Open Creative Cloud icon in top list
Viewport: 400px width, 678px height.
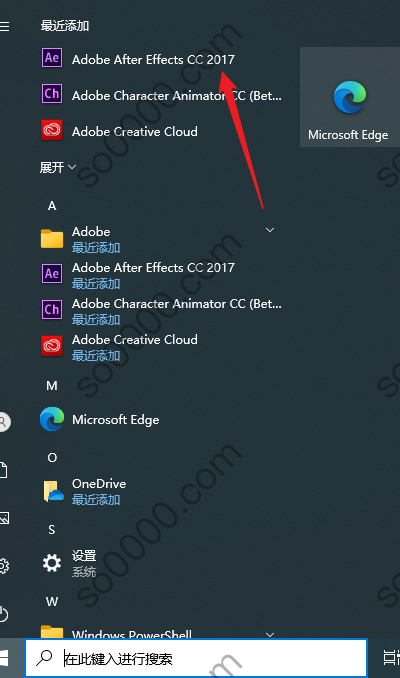[52, 130]
